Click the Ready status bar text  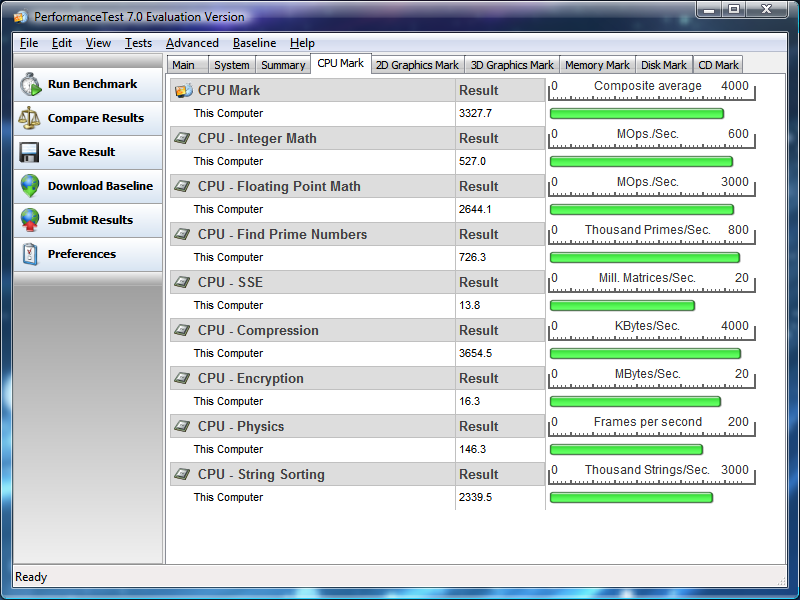[x=31, y=577]
